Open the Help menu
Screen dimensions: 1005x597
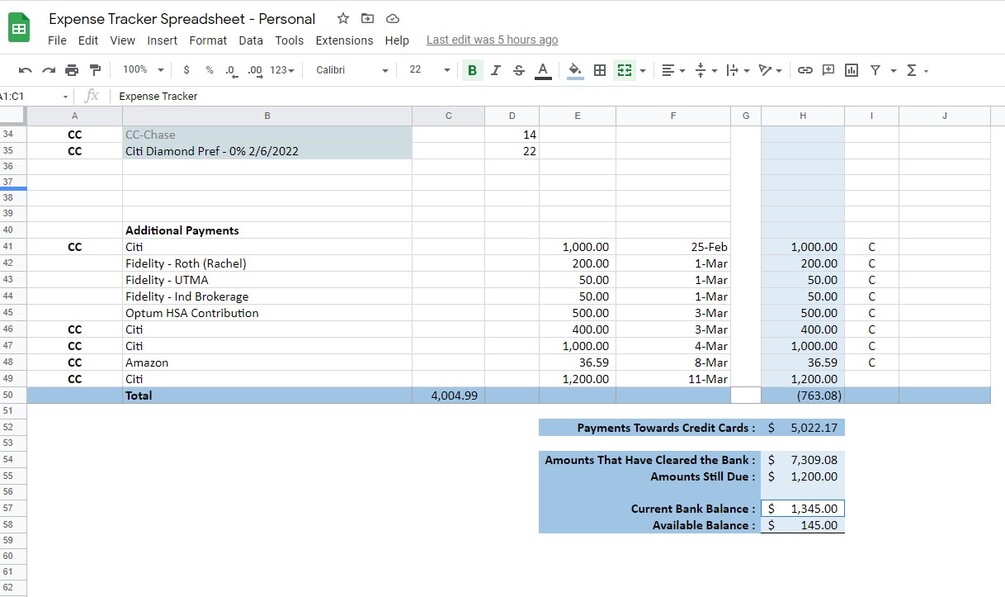coord(397,40)
